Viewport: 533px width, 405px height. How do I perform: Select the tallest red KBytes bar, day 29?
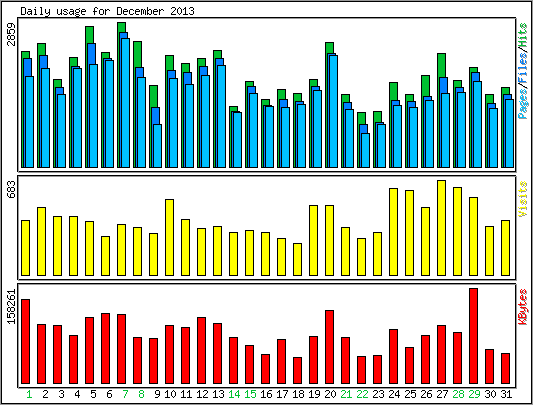[x=474, y=336]
